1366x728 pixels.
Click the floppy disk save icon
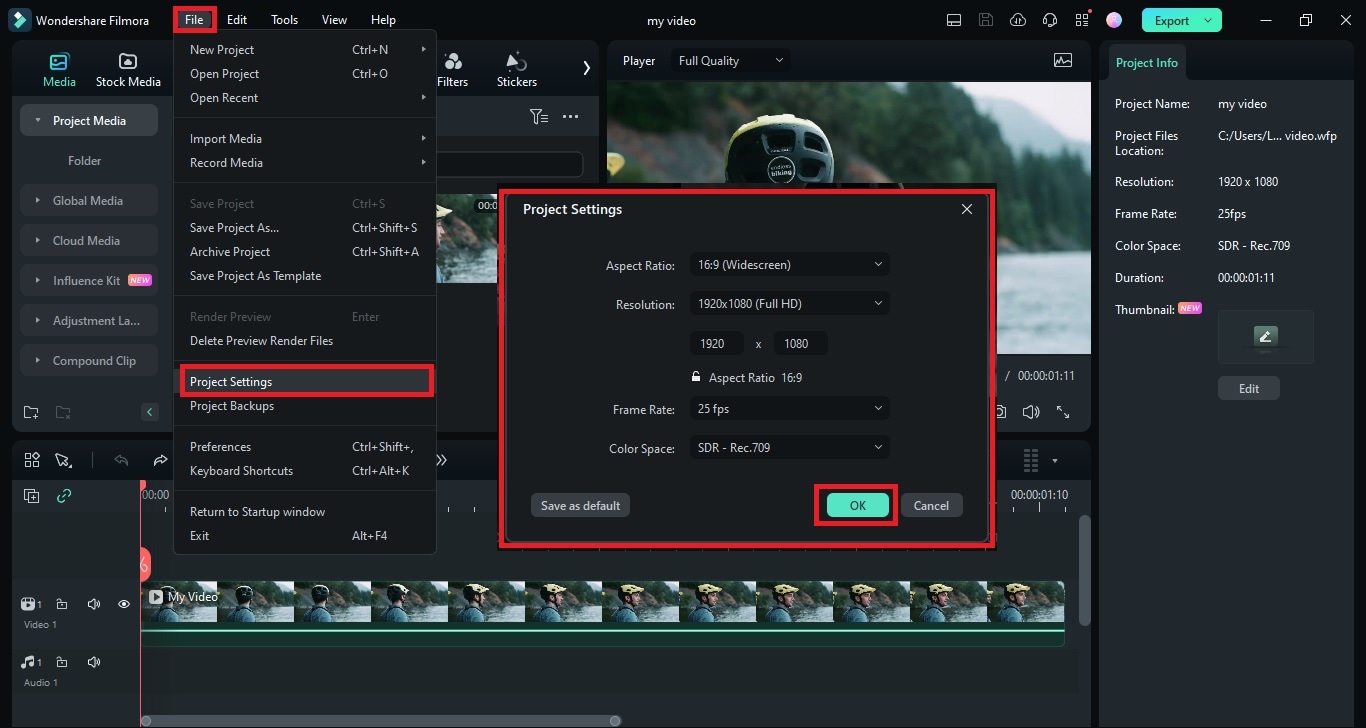click(x=986, y=20)
